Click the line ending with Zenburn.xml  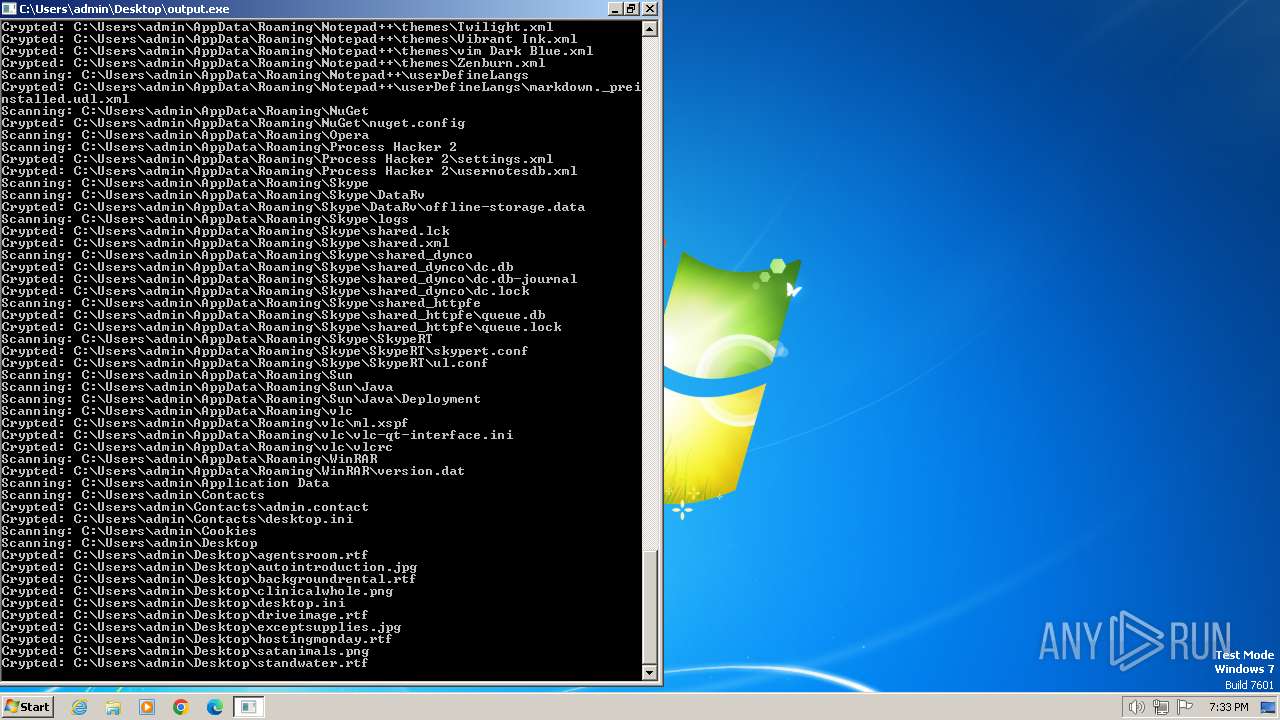[x=273, y=63]
